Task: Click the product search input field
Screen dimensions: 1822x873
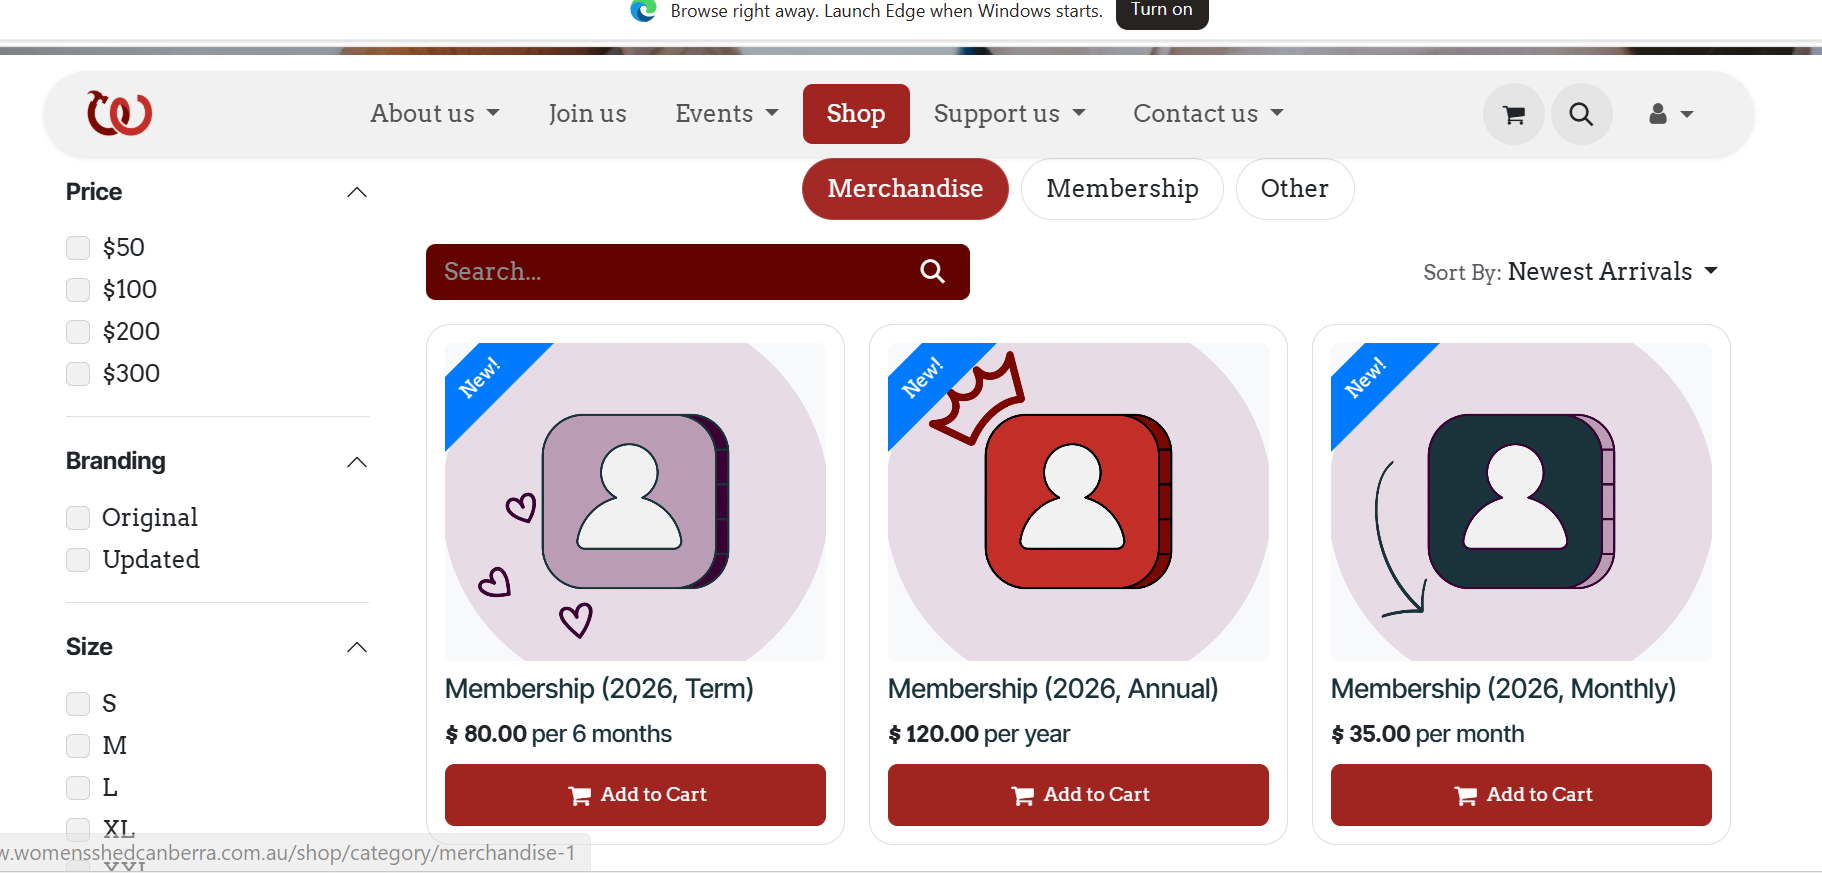Action: click(x=670, y=272)
